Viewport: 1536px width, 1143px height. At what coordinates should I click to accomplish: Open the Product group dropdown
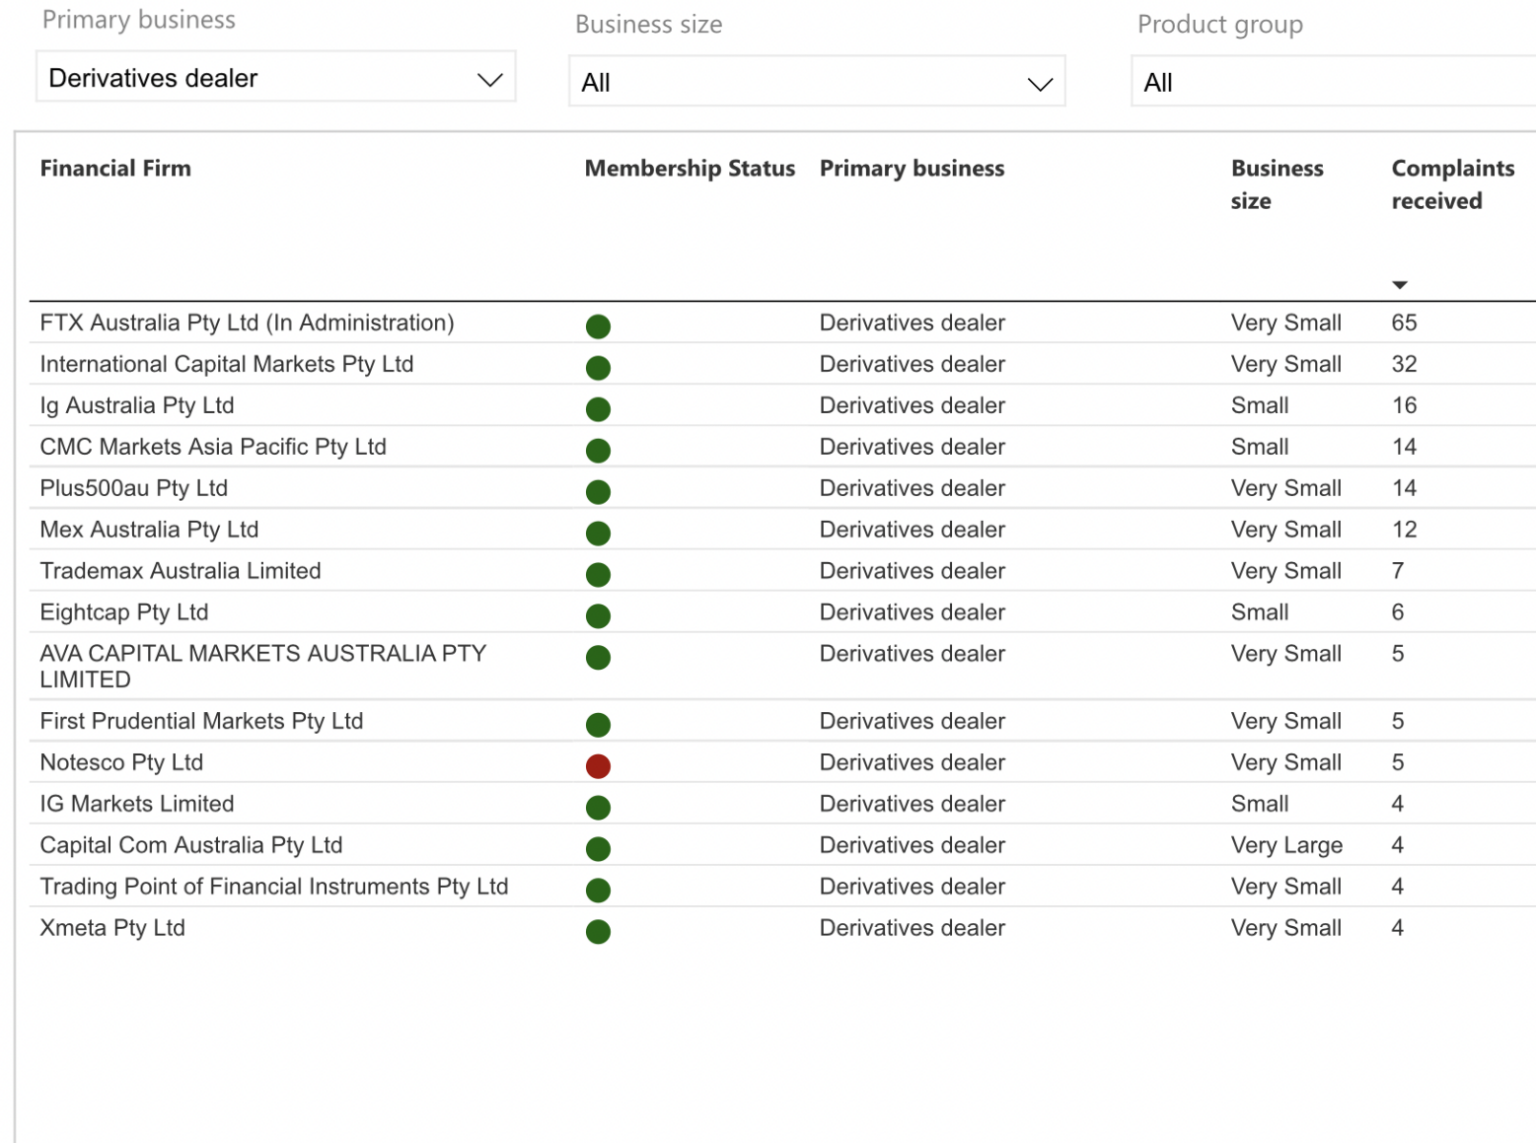(x=1333, y=82)
